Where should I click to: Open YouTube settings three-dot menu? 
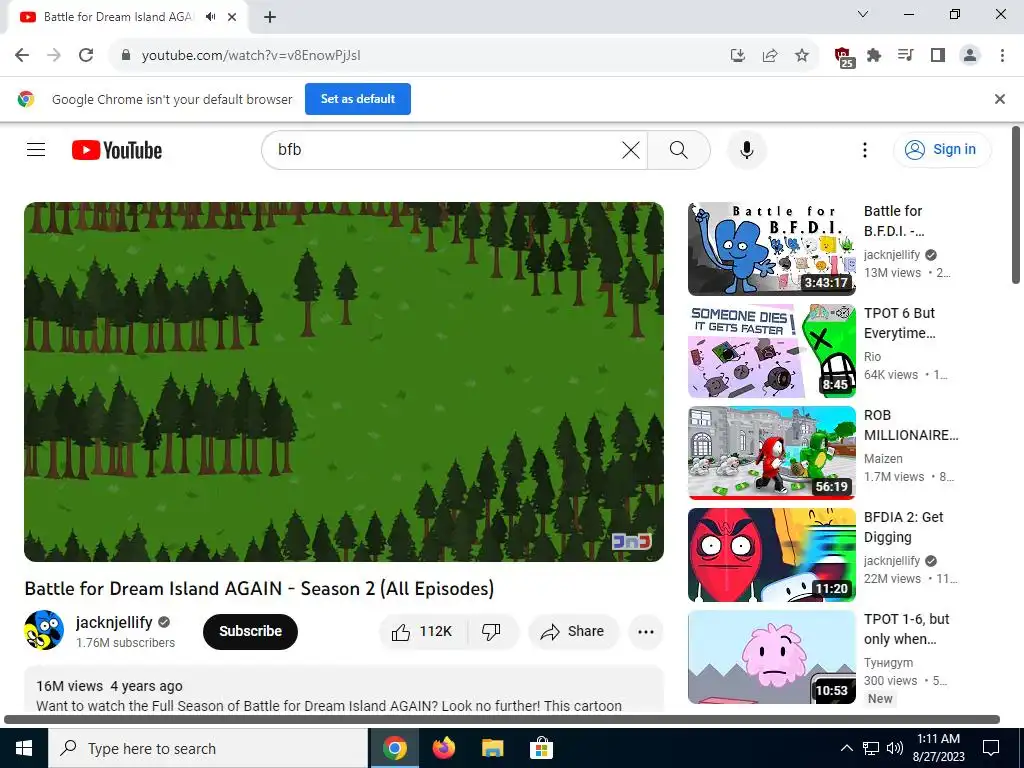865,150
